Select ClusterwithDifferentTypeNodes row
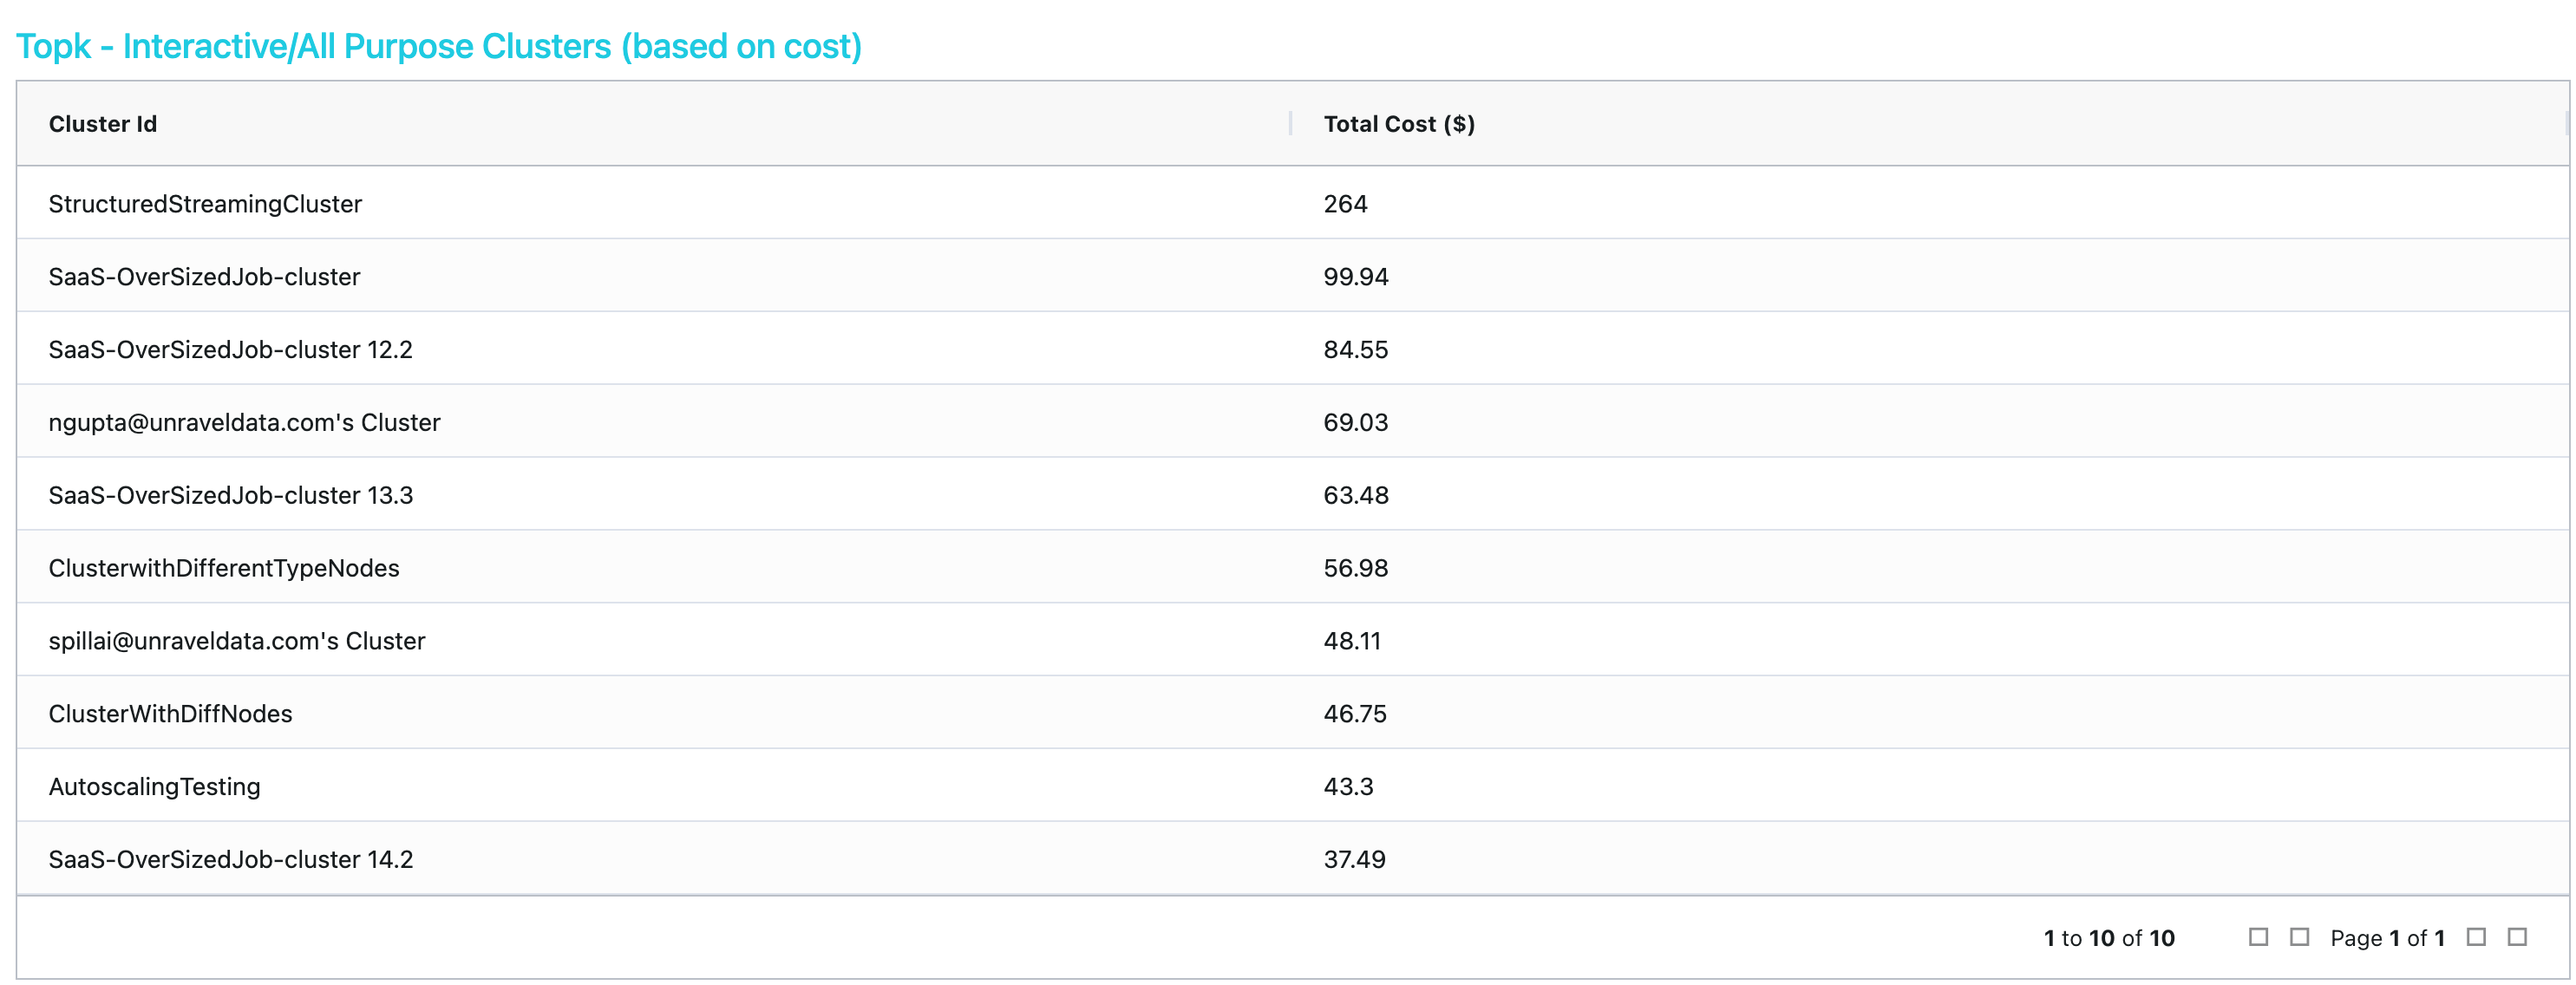This screenshot has height=985, width=2576. [x=224, y=569]
